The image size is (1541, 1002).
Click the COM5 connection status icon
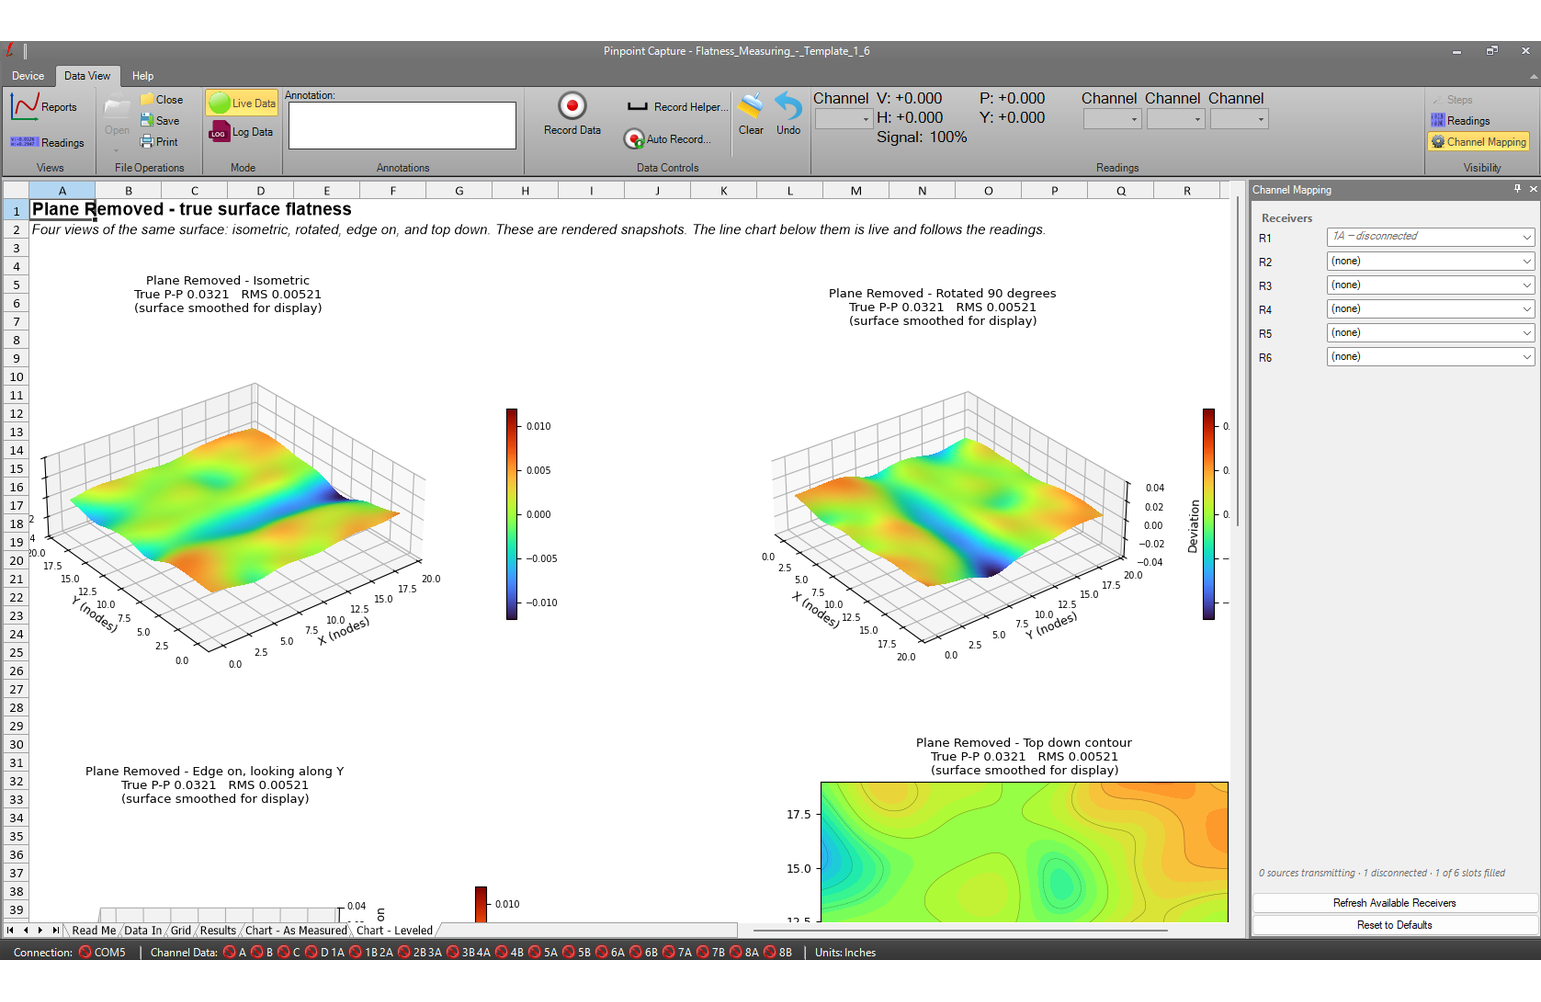pyautogui.click(x=85, y=952)
